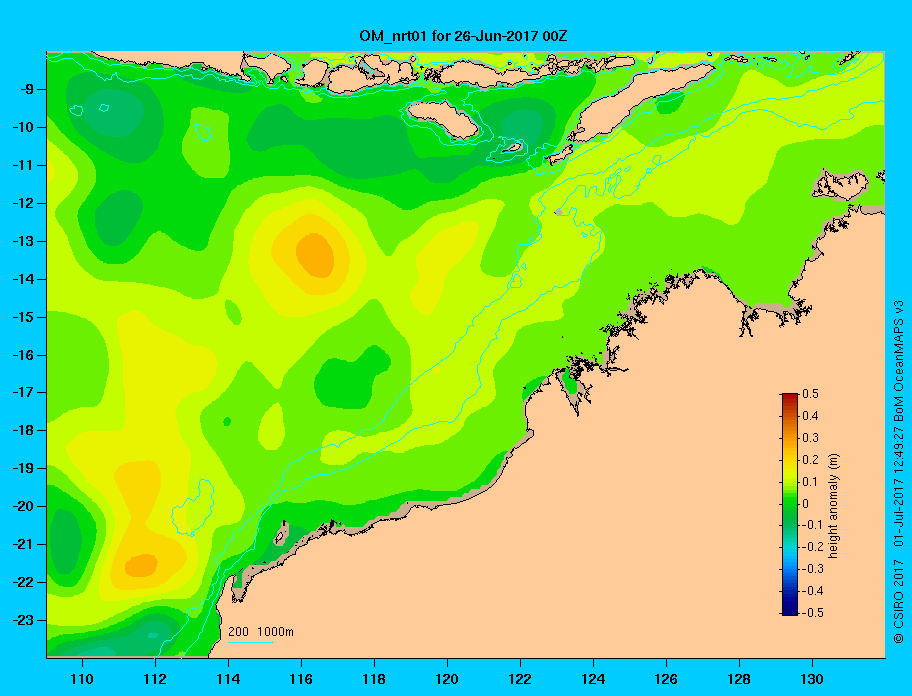
Task: Click the title "OM_nrt01 for 26-Jun-2017 00Z"
Action: pos(463,36)
